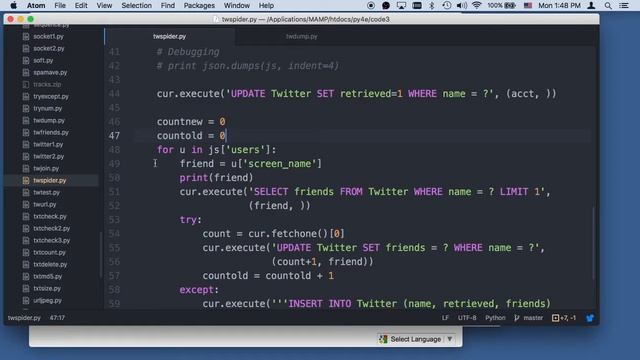Open the Find menu
640x360 pixels.
[167, 5]
